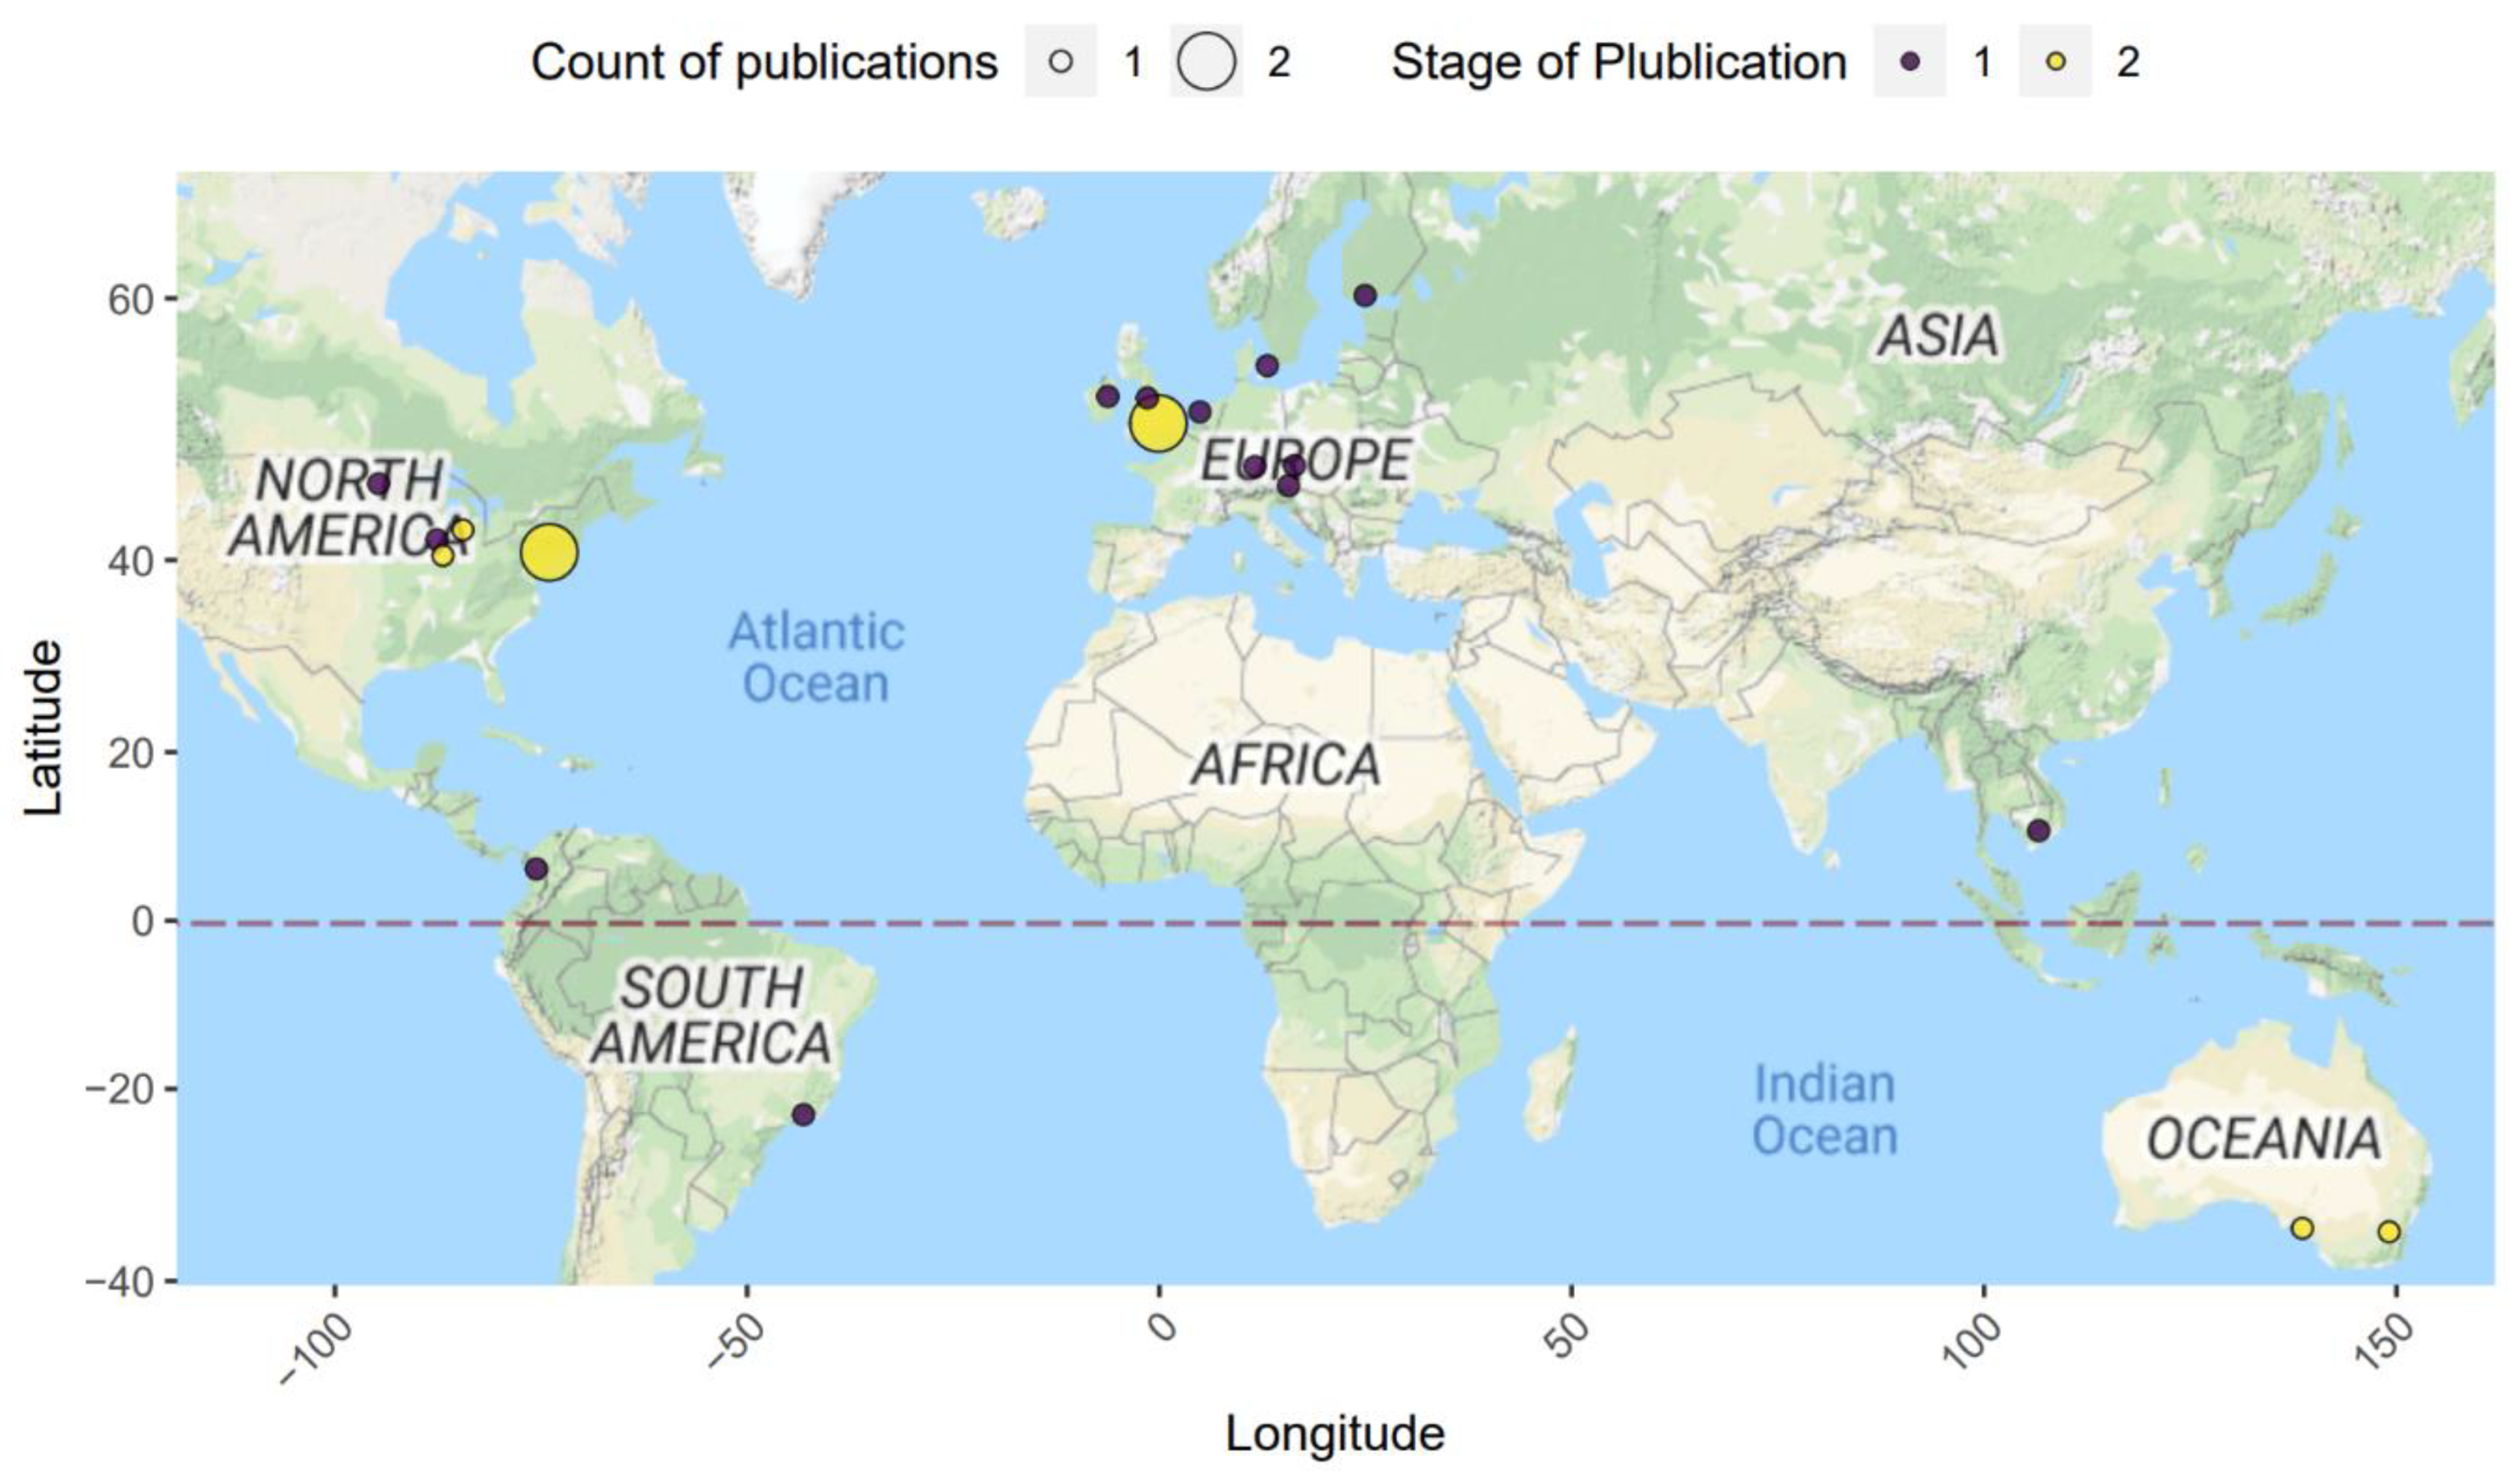
Task: Click the purple dot on Brazil's coast
Action: (803, 1115)
